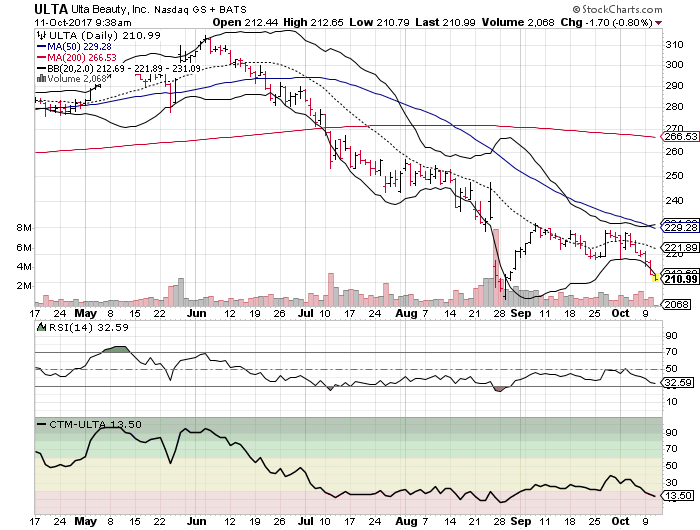Click the 221.89 middle band price tag
Viewport: 700px width, 530px height.
coord(680,247)
